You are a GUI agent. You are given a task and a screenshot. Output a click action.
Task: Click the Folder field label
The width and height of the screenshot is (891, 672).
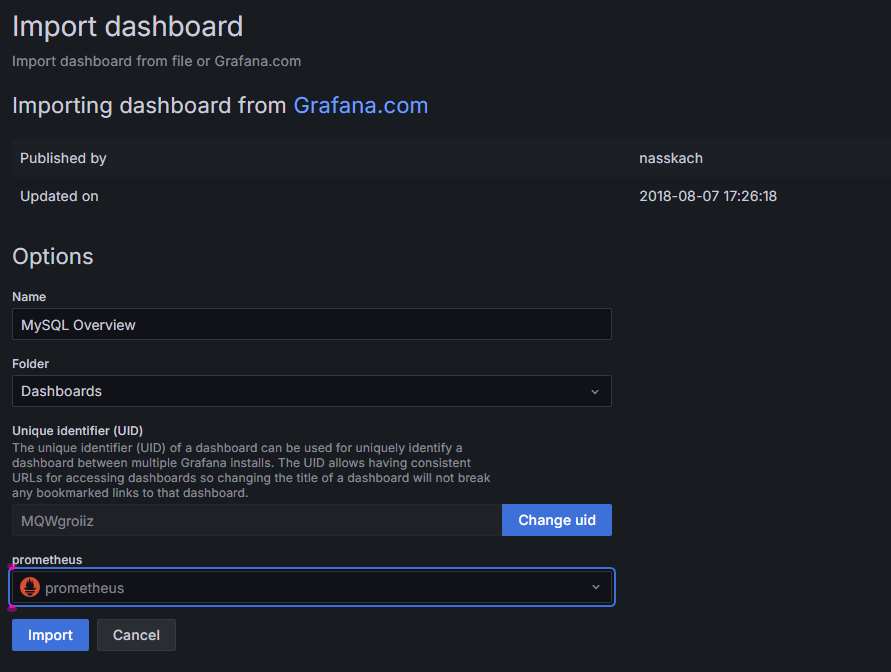[31, 364]
